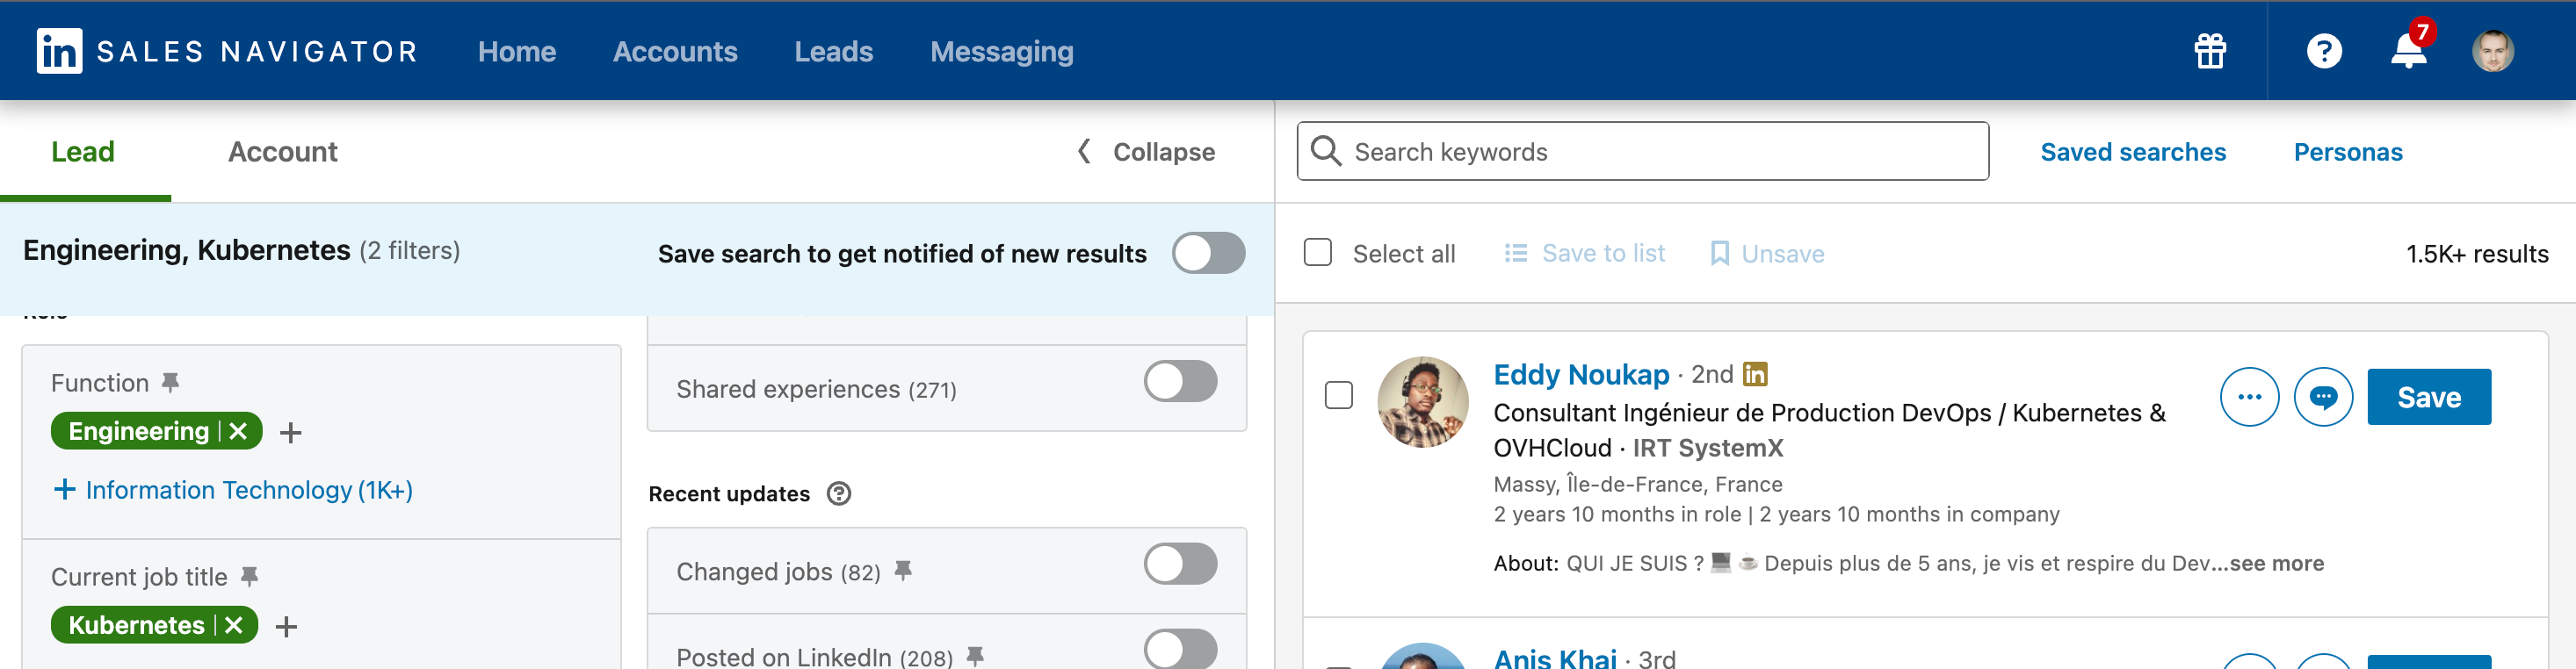Message Eddy Noukap via chat icon
The width and height of the screenshot is (2576, 669).
click(2323, 397)
